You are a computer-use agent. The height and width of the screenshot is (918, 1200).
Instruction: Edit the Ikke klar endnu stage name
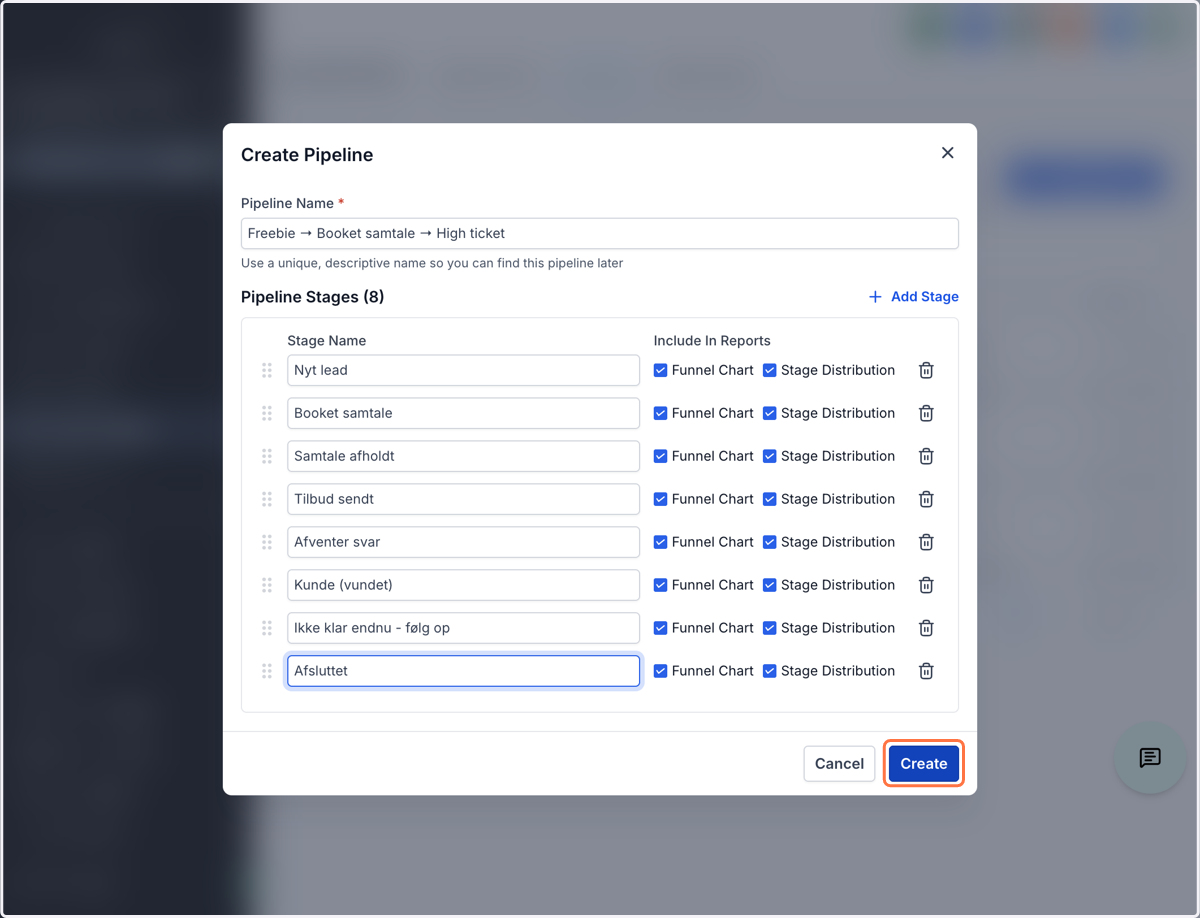click(463, 628)
